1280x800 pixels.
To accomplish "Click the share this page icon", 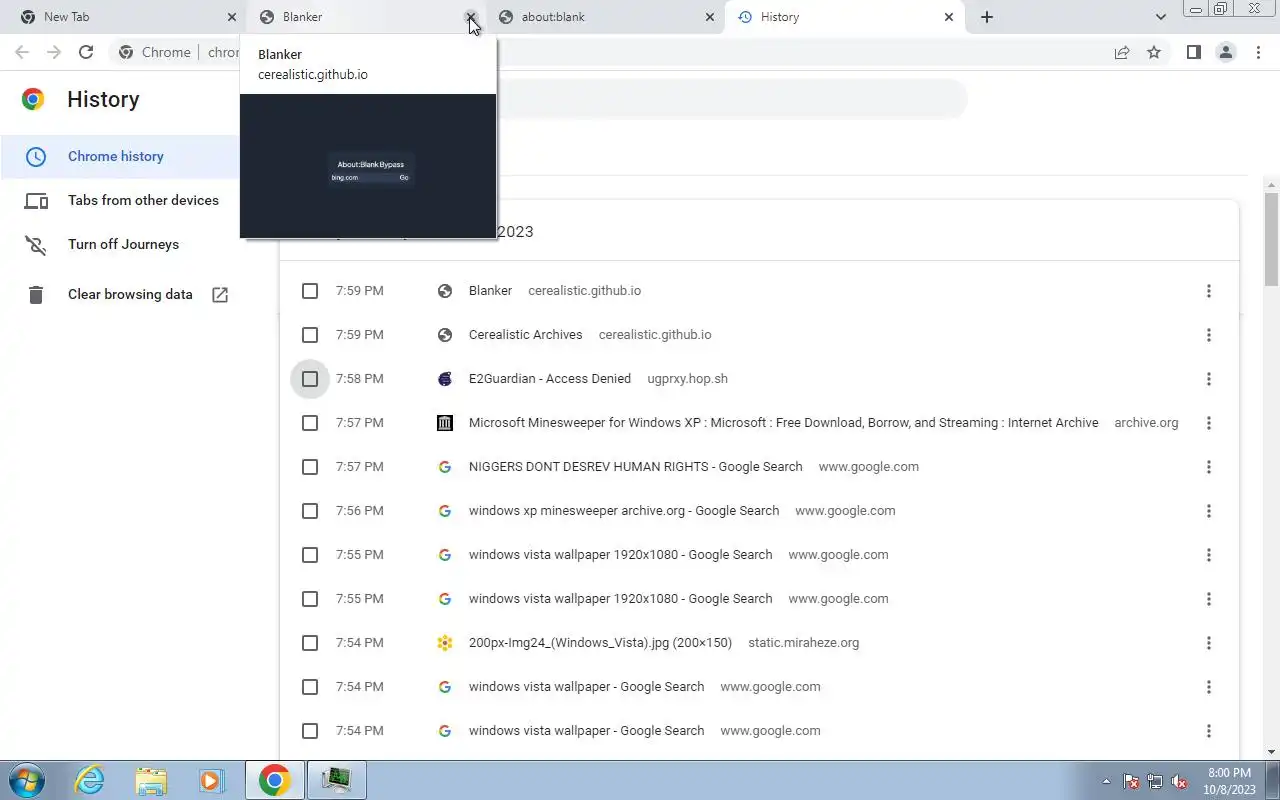I will tap(1122, 52).
